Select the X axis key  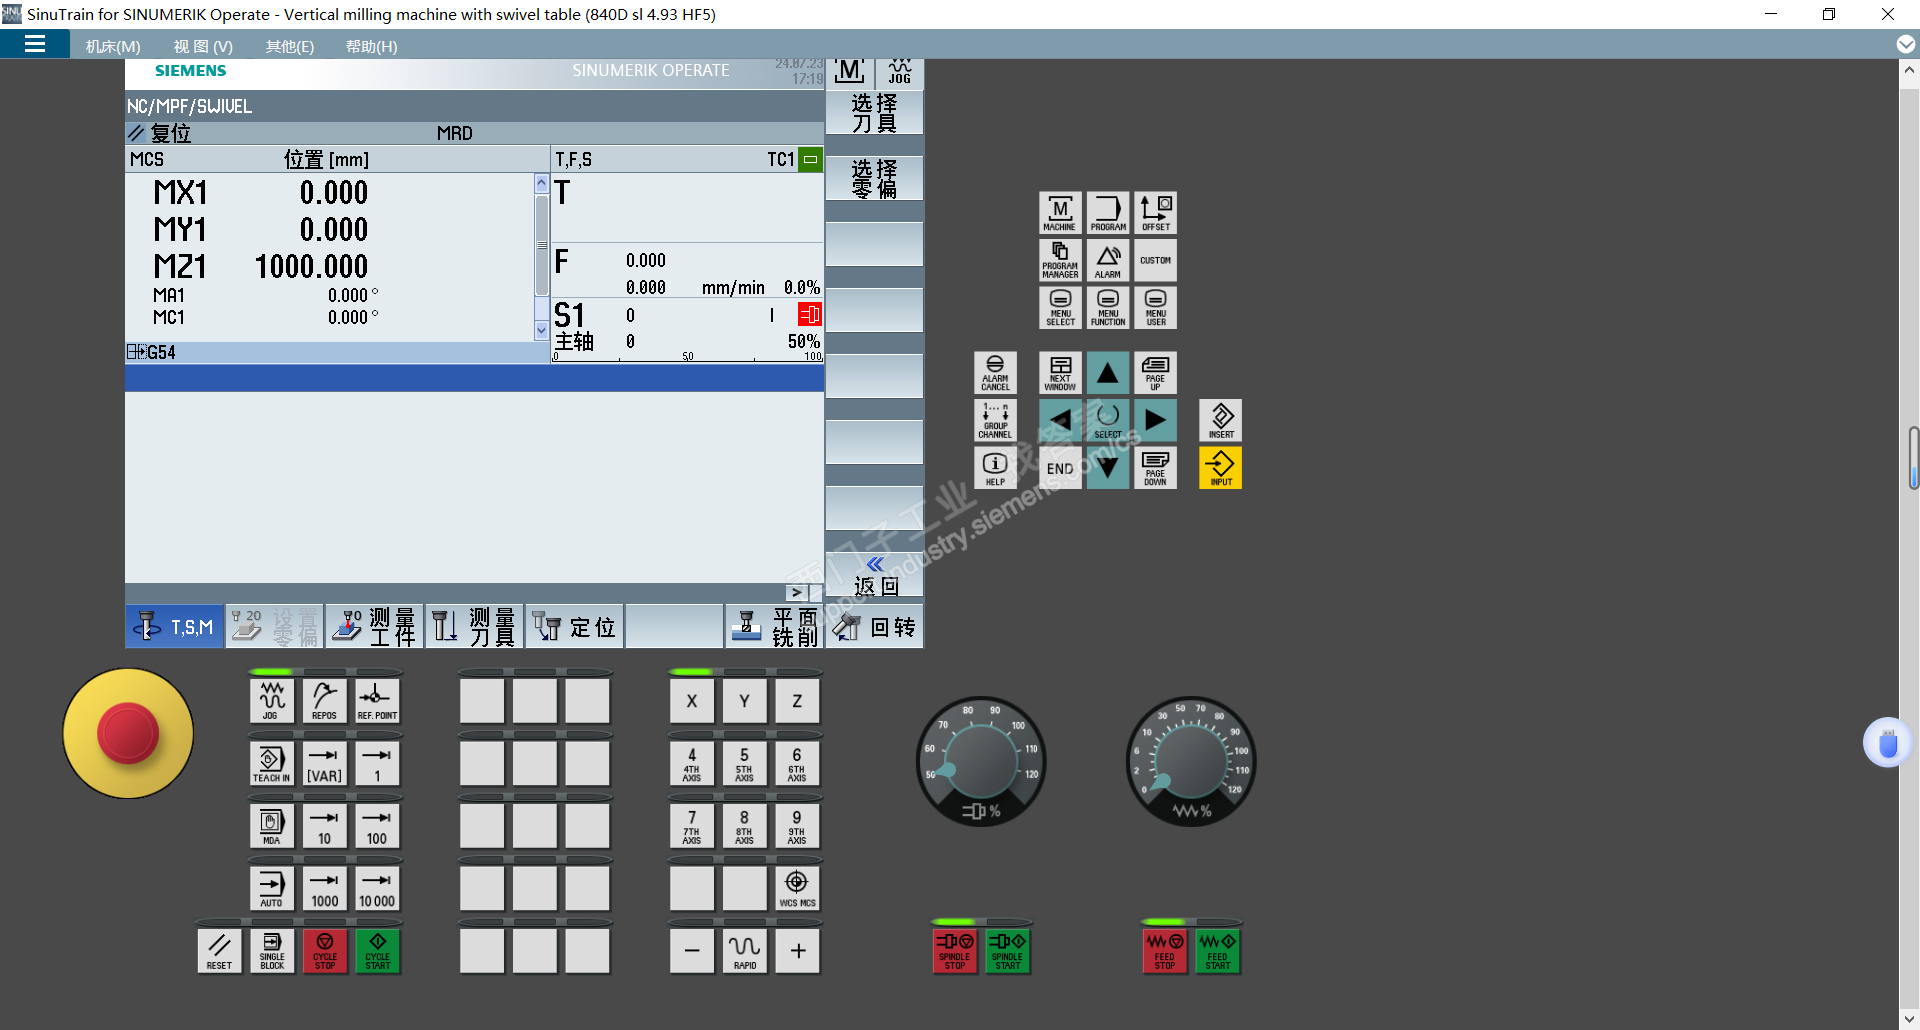coord(692,701)
